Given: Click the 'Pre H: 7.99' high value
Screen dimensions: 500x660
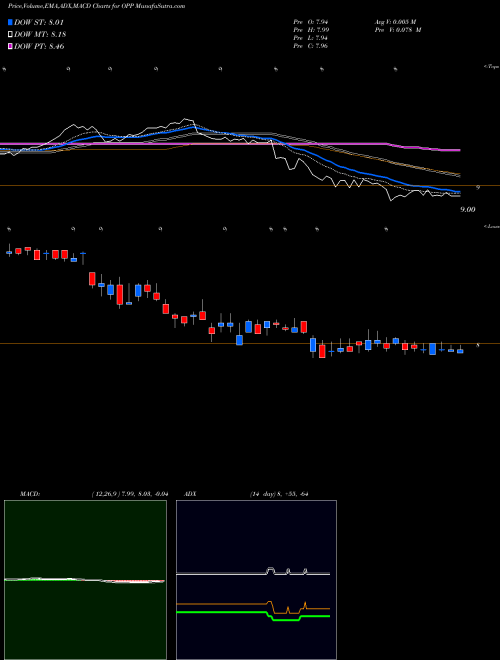Looking at the screenshot, I should coord(311,30).
